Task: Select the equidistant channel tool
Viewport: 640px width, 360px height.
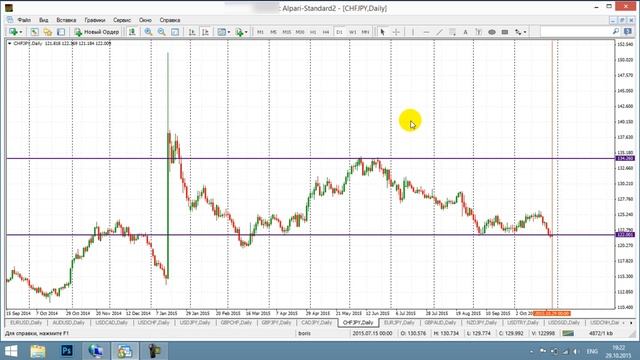Action: click(452, 32)
